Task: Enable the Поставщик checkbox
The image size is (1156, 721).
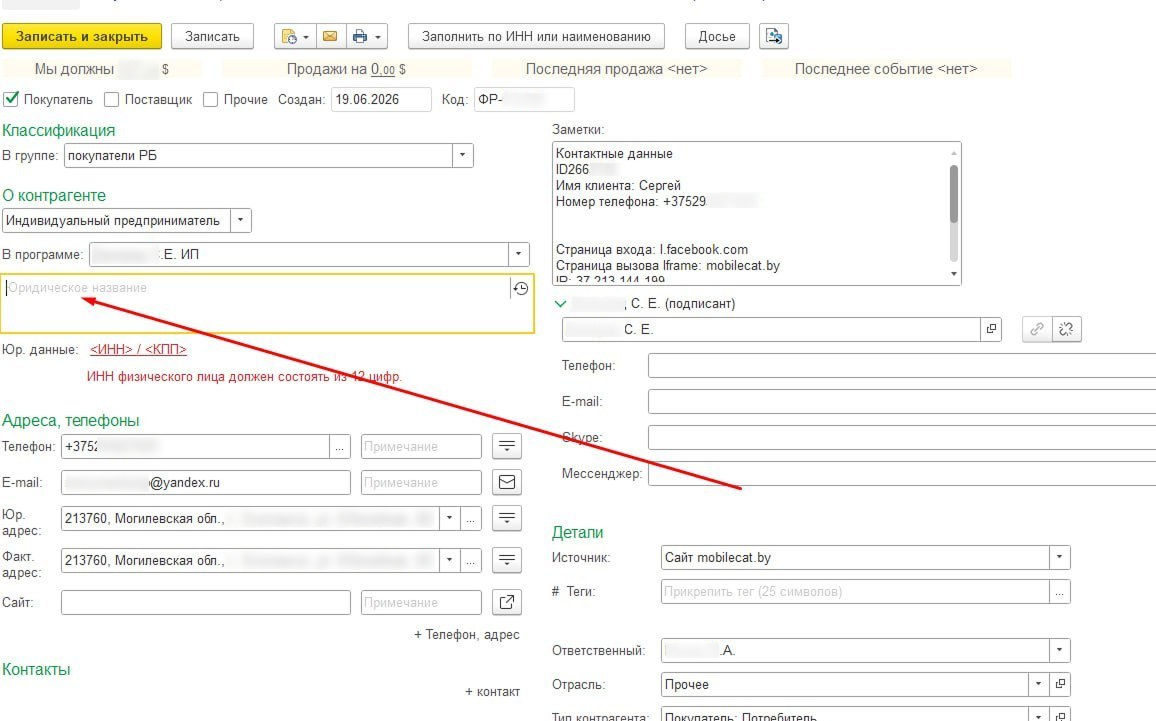Action: pyautogui.click(x=111, y=100)
